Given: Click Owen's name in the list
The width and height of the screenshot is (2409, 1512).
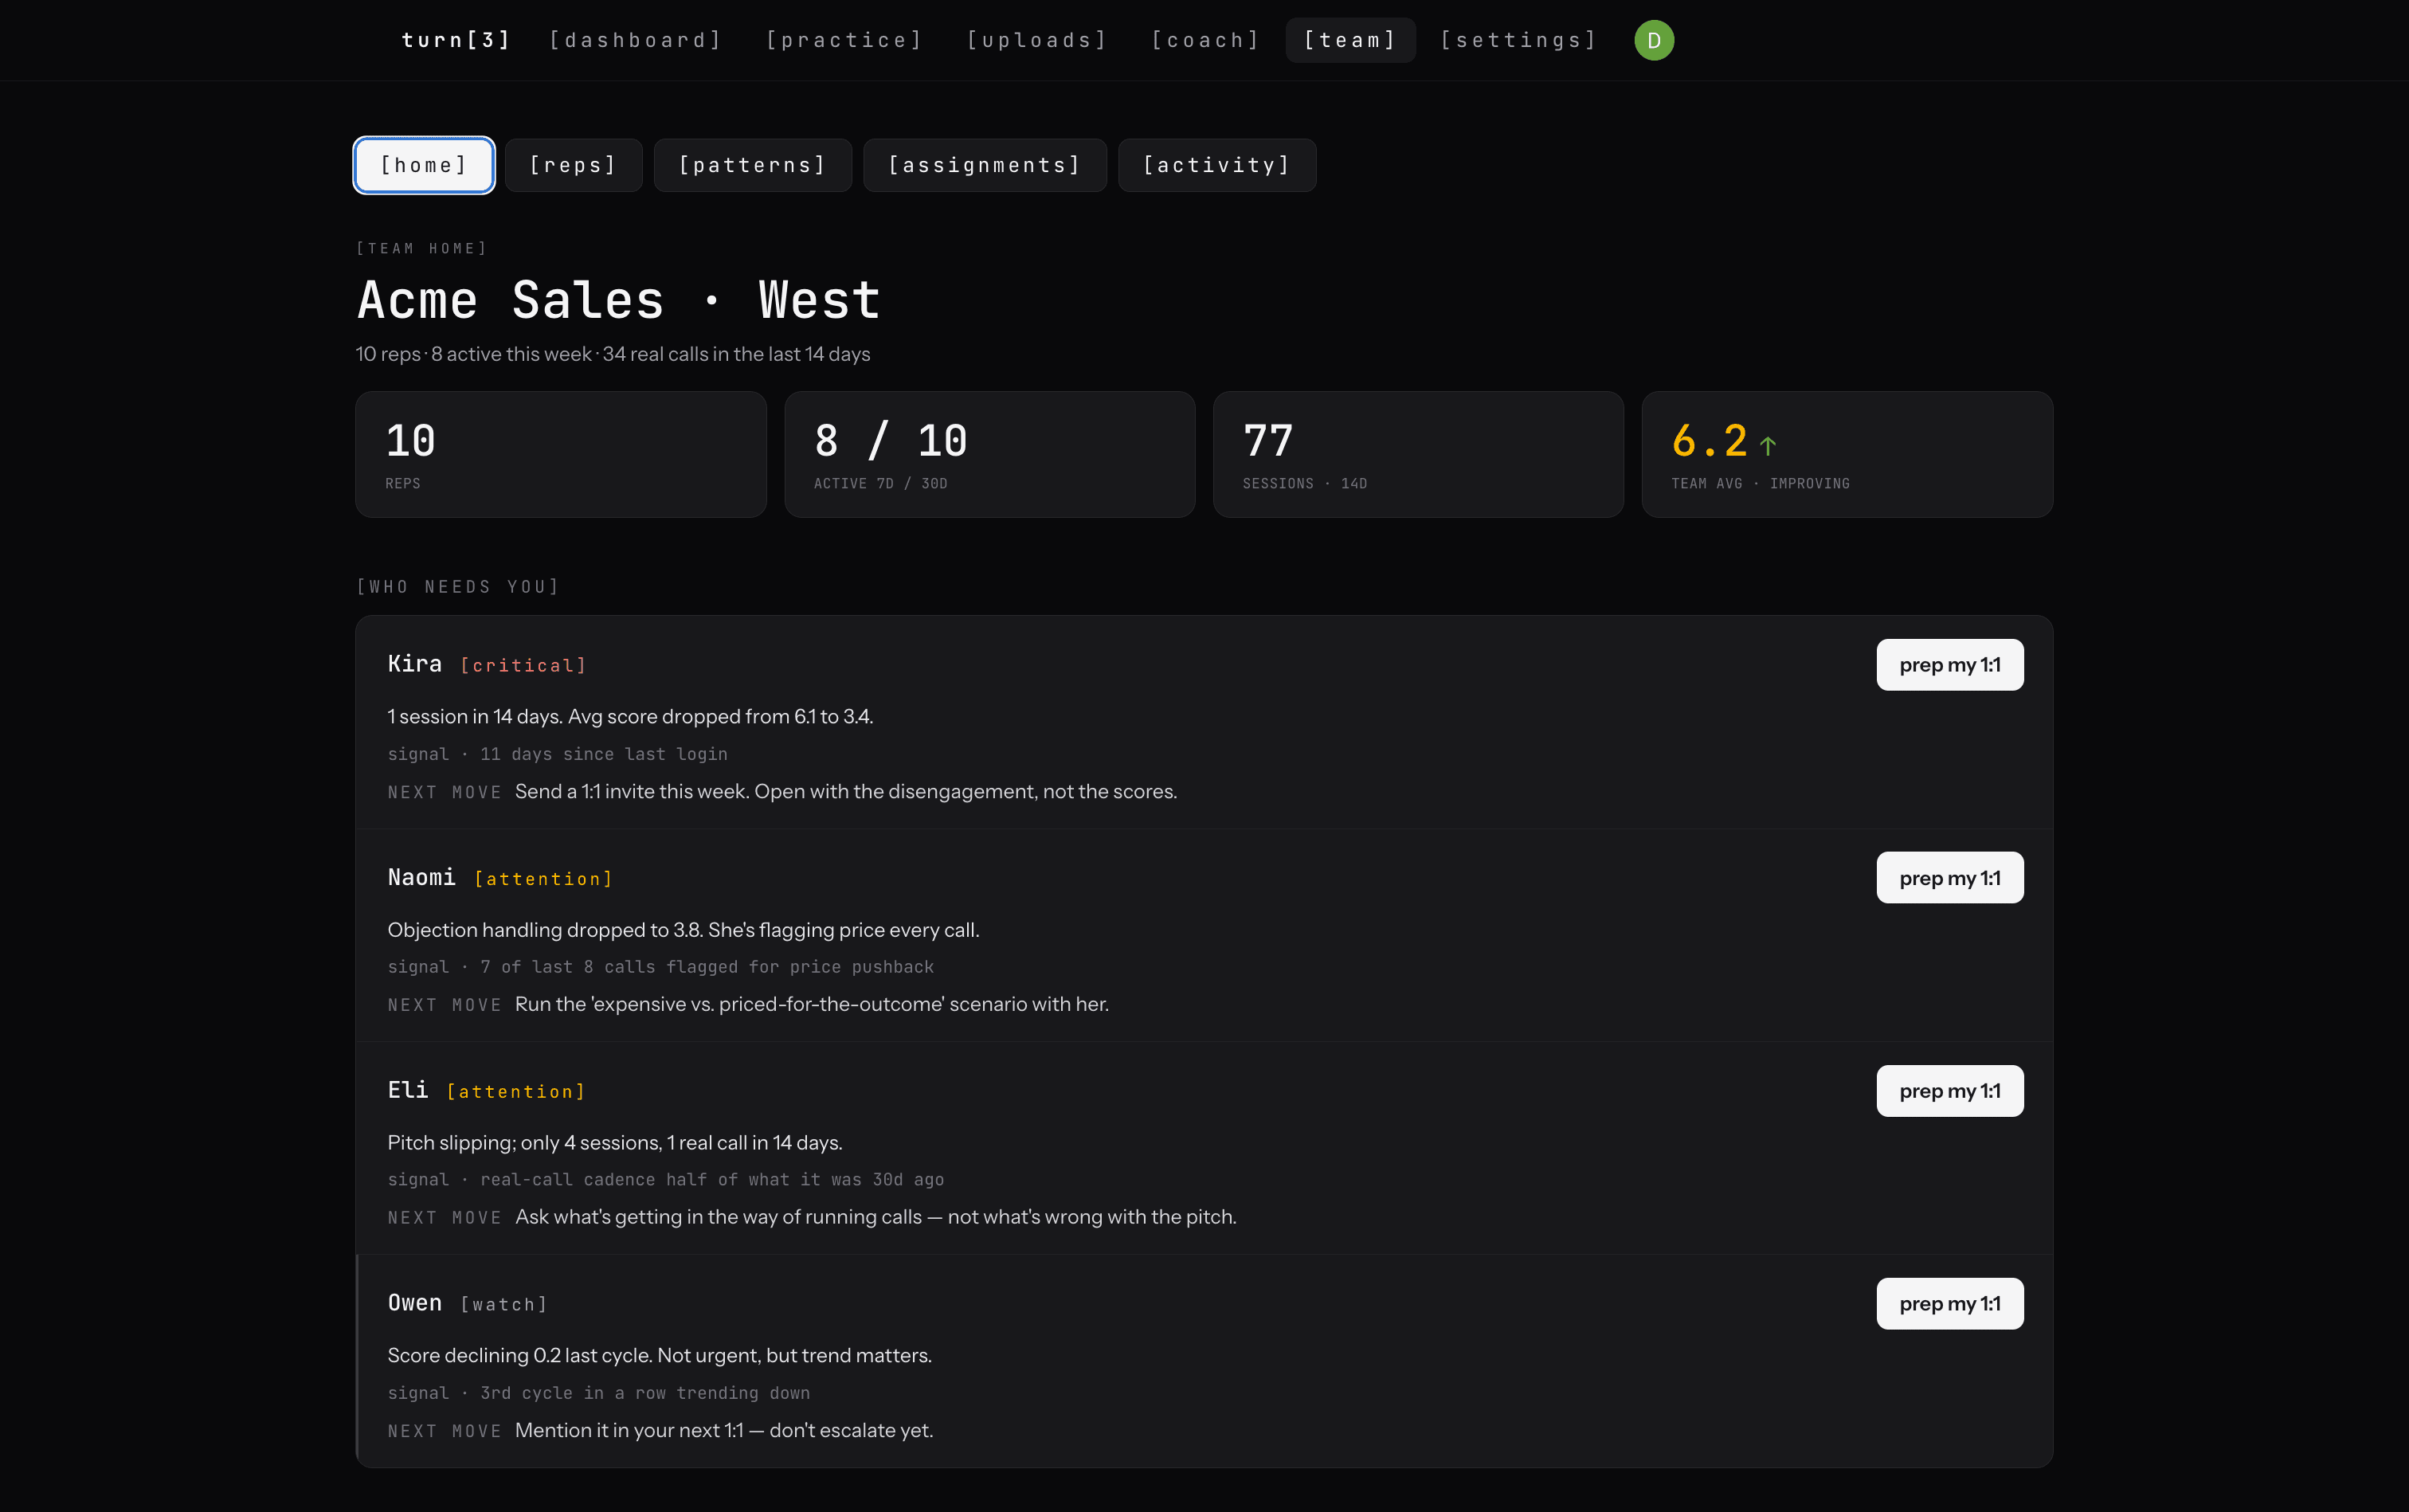Looking at the screenshot, I should pos(415,1303).
